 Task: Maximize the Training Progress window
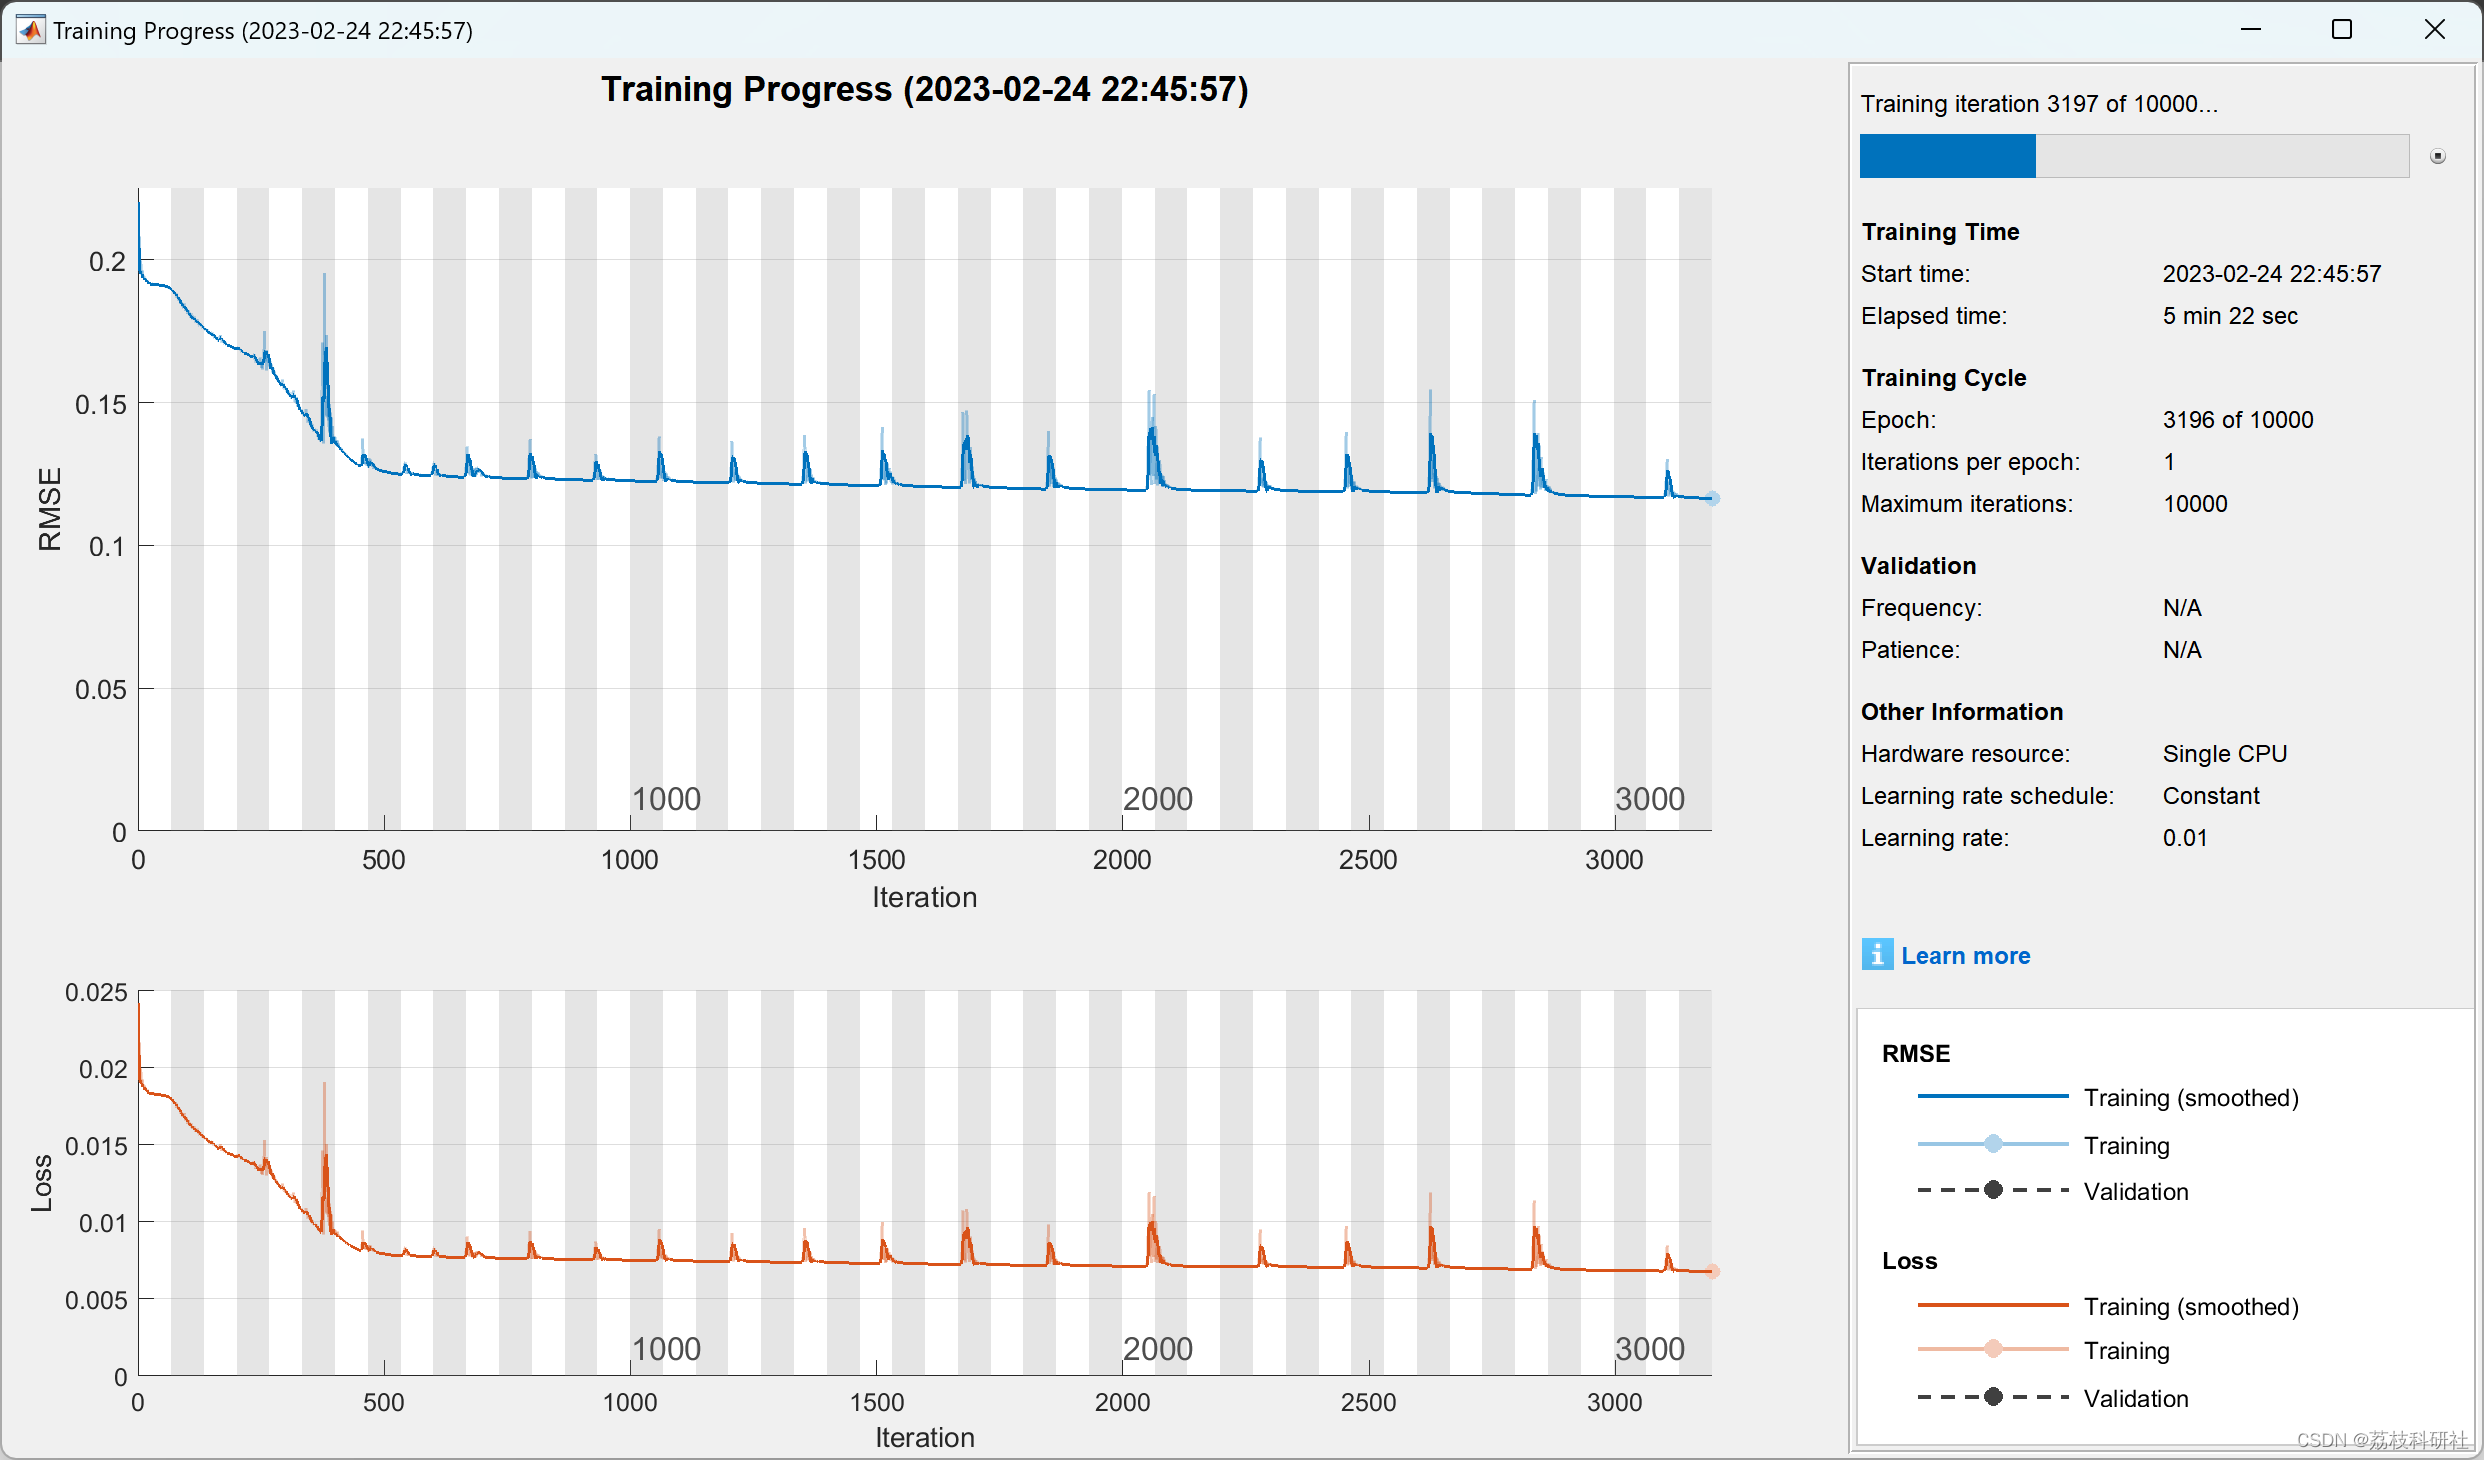pyautogui.click(x=2342, y=30)
